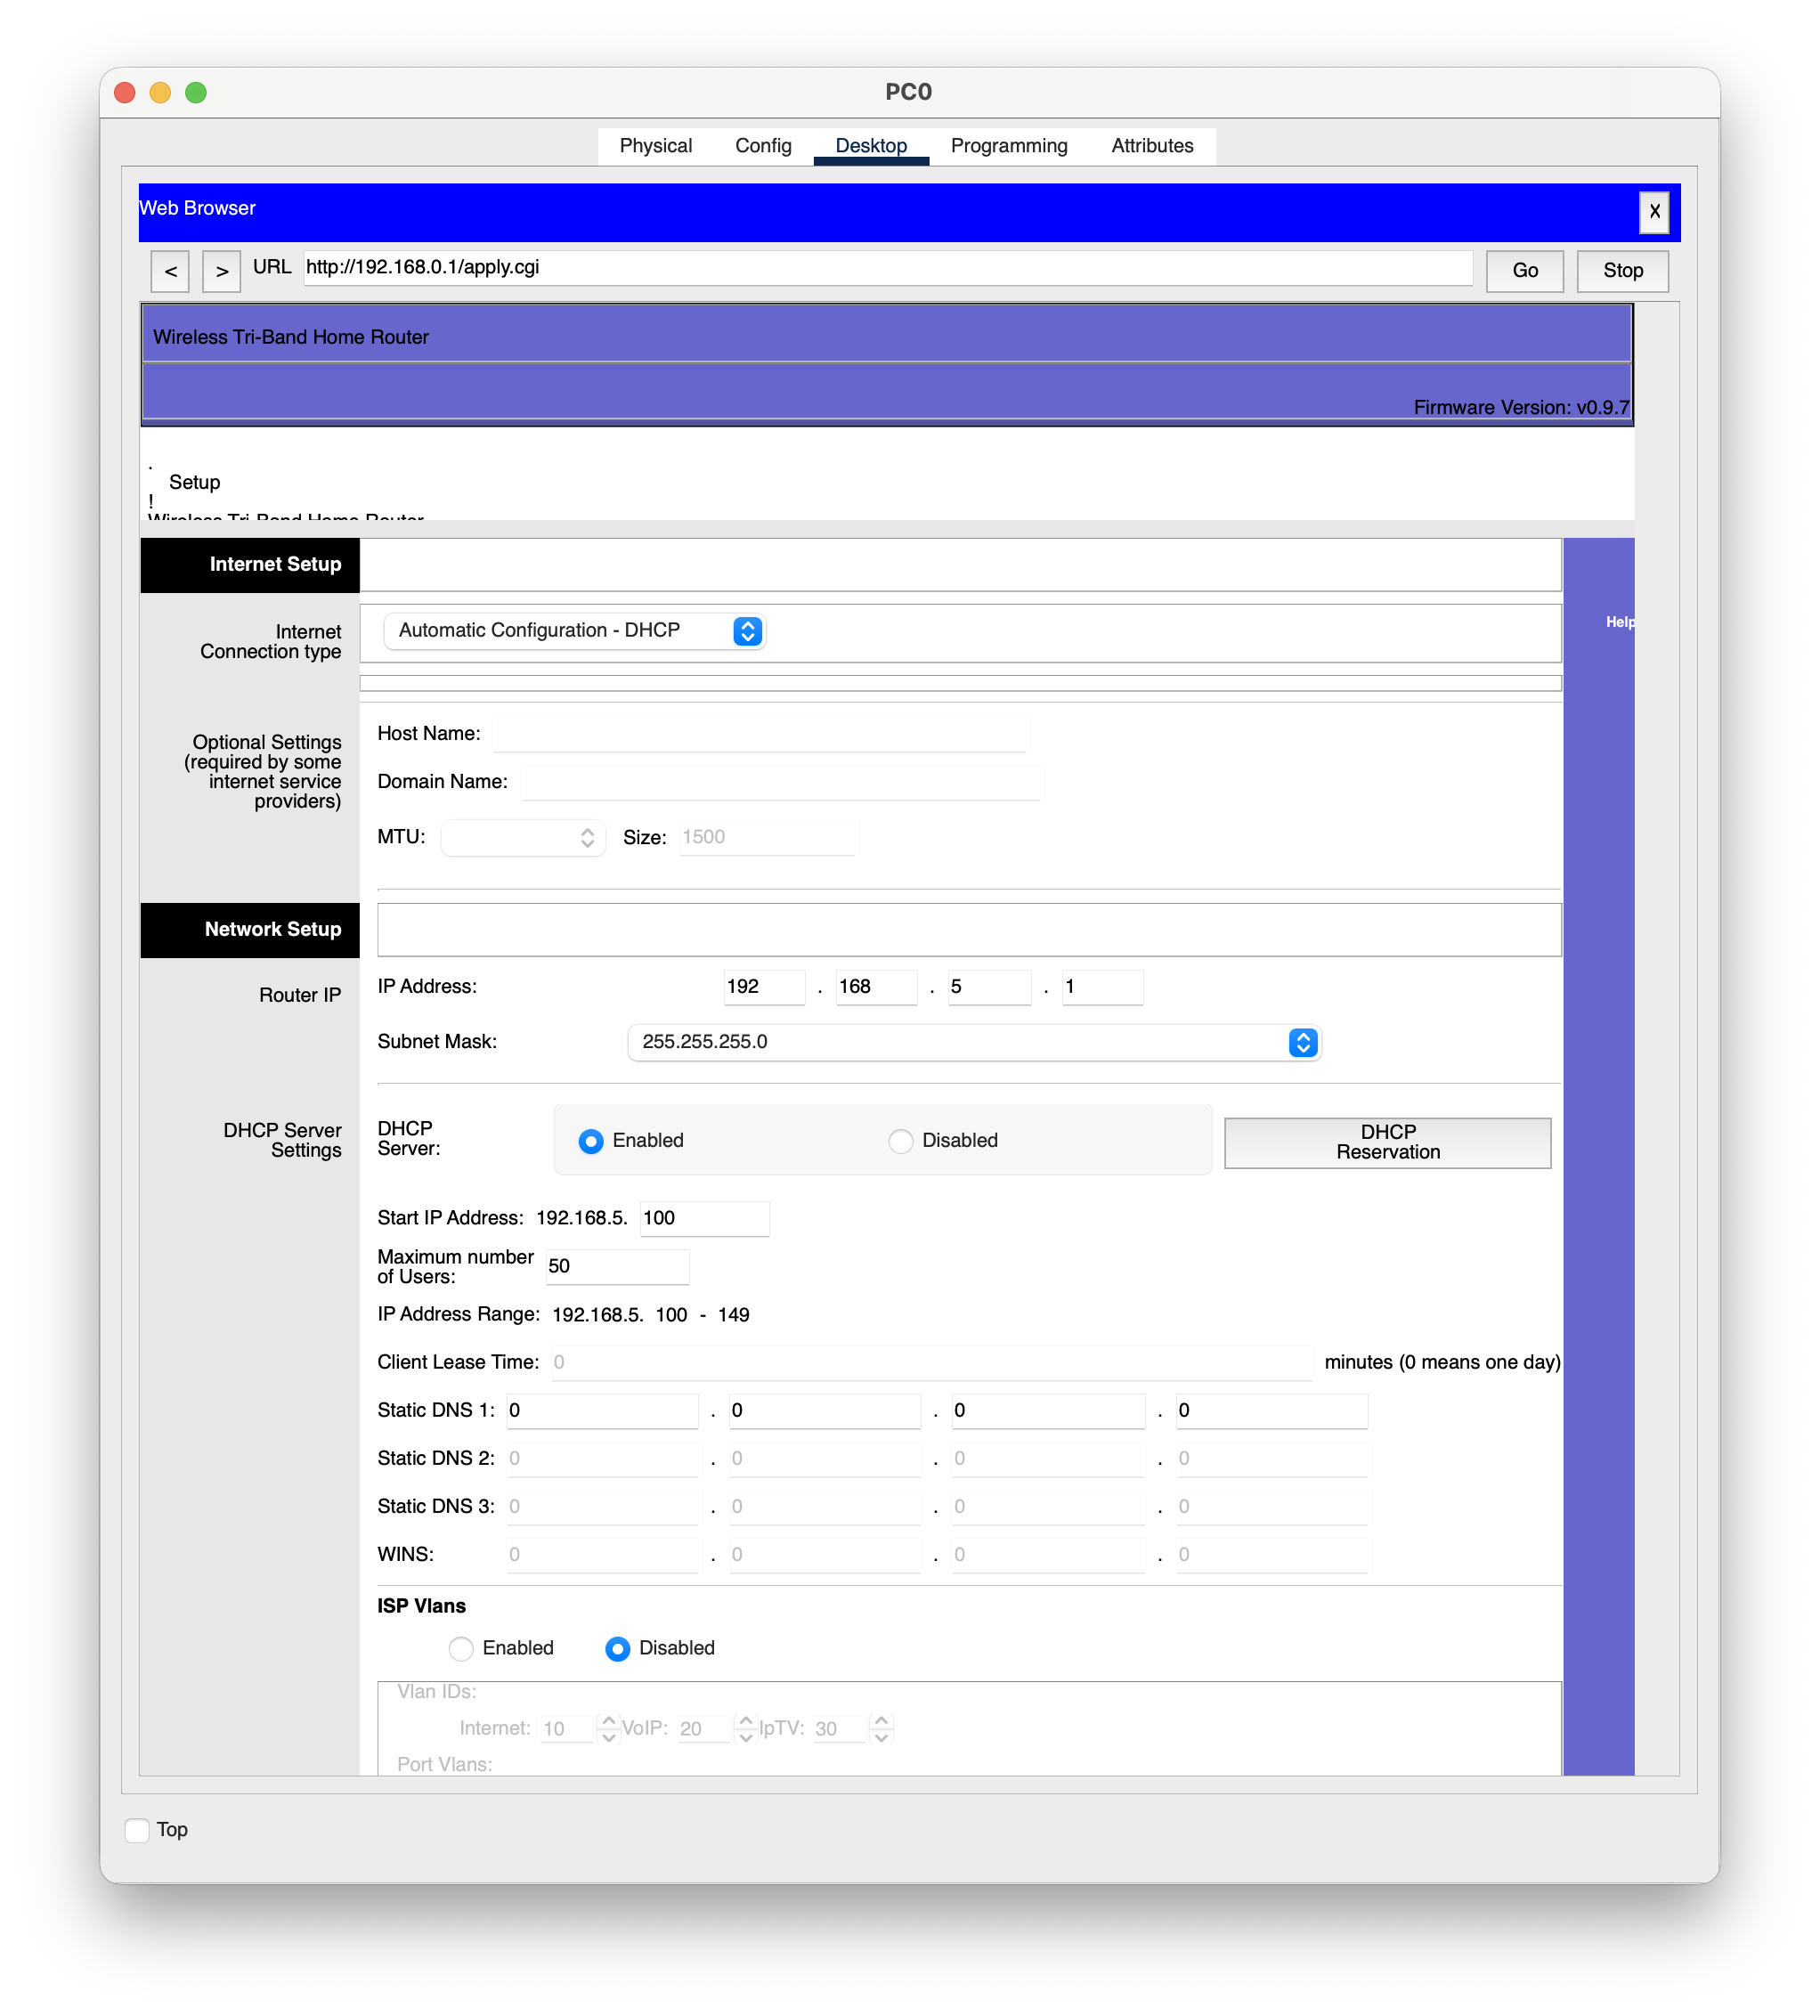Click the Wireless Tri-Band Home Router title
This screenshot has height=2016, width=1820.
291,338
